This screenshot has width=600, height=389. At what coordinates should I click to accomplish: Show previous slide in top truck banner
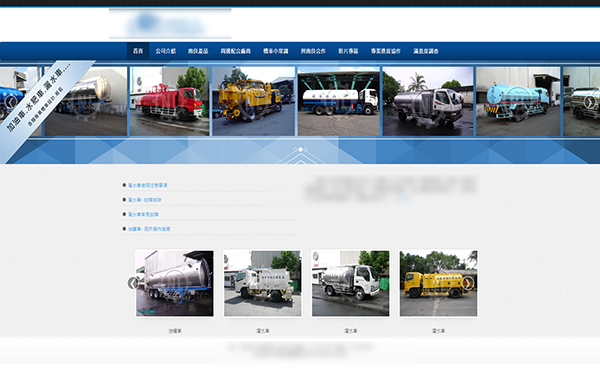(11, 102)
